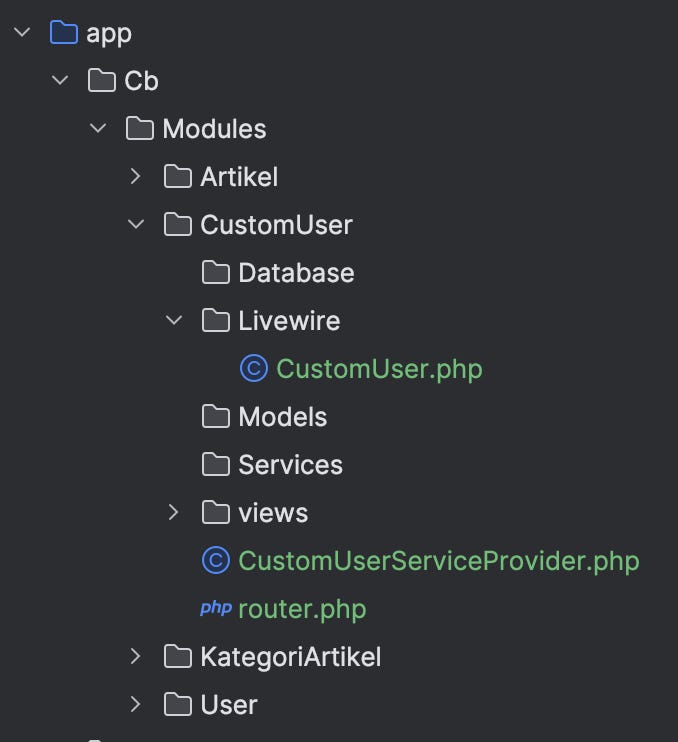This screenshot has height=742, width=678.
Task: Expand the Artikel folder chevron
Action: click(135, 176)
